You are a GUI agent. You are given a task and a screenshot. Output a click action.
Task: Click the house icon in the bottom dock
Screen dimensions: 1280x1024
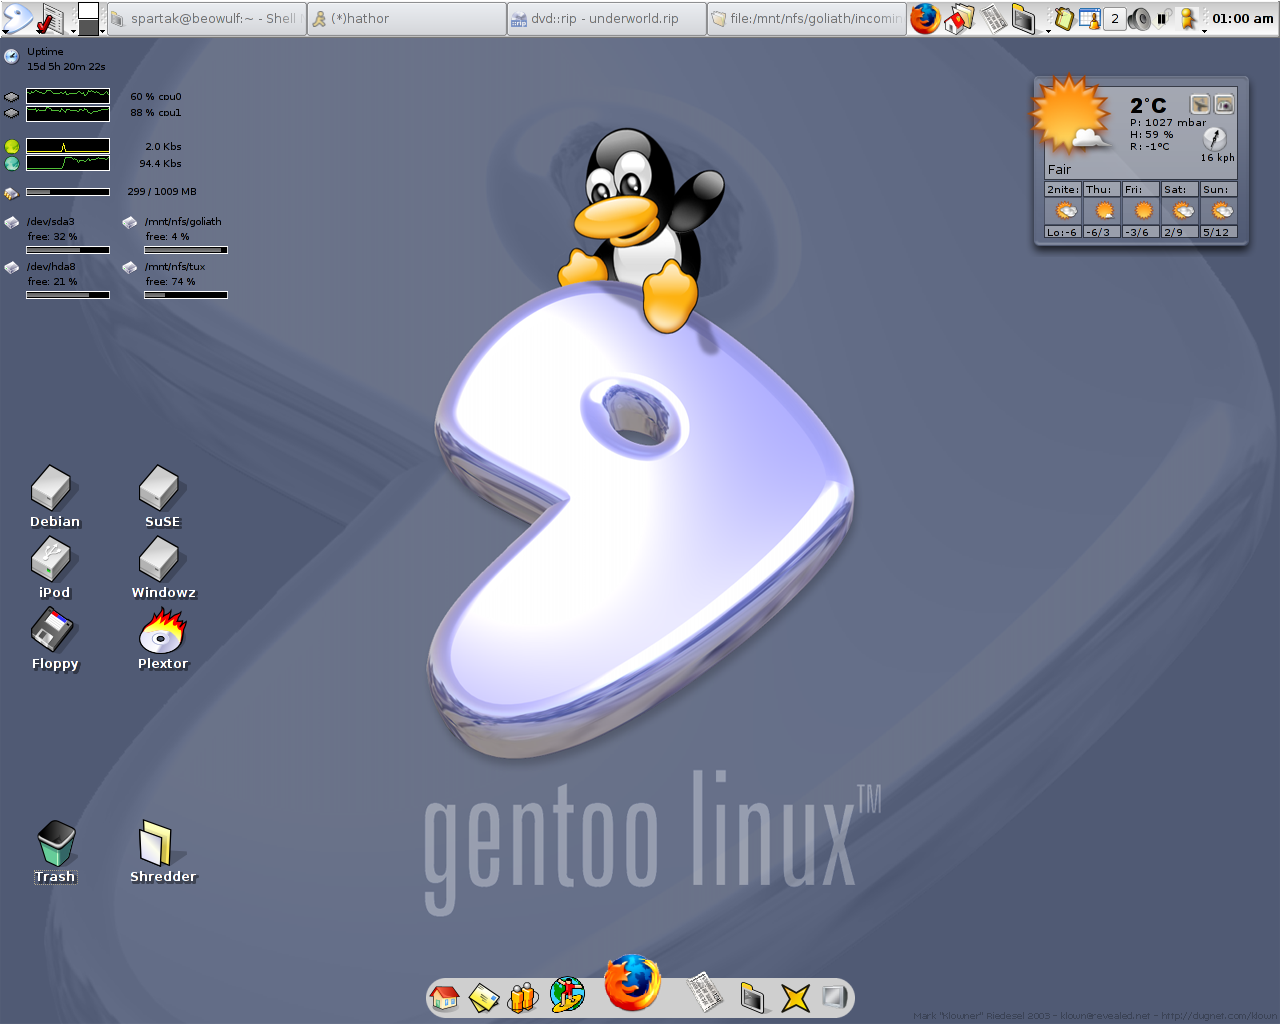445,996
